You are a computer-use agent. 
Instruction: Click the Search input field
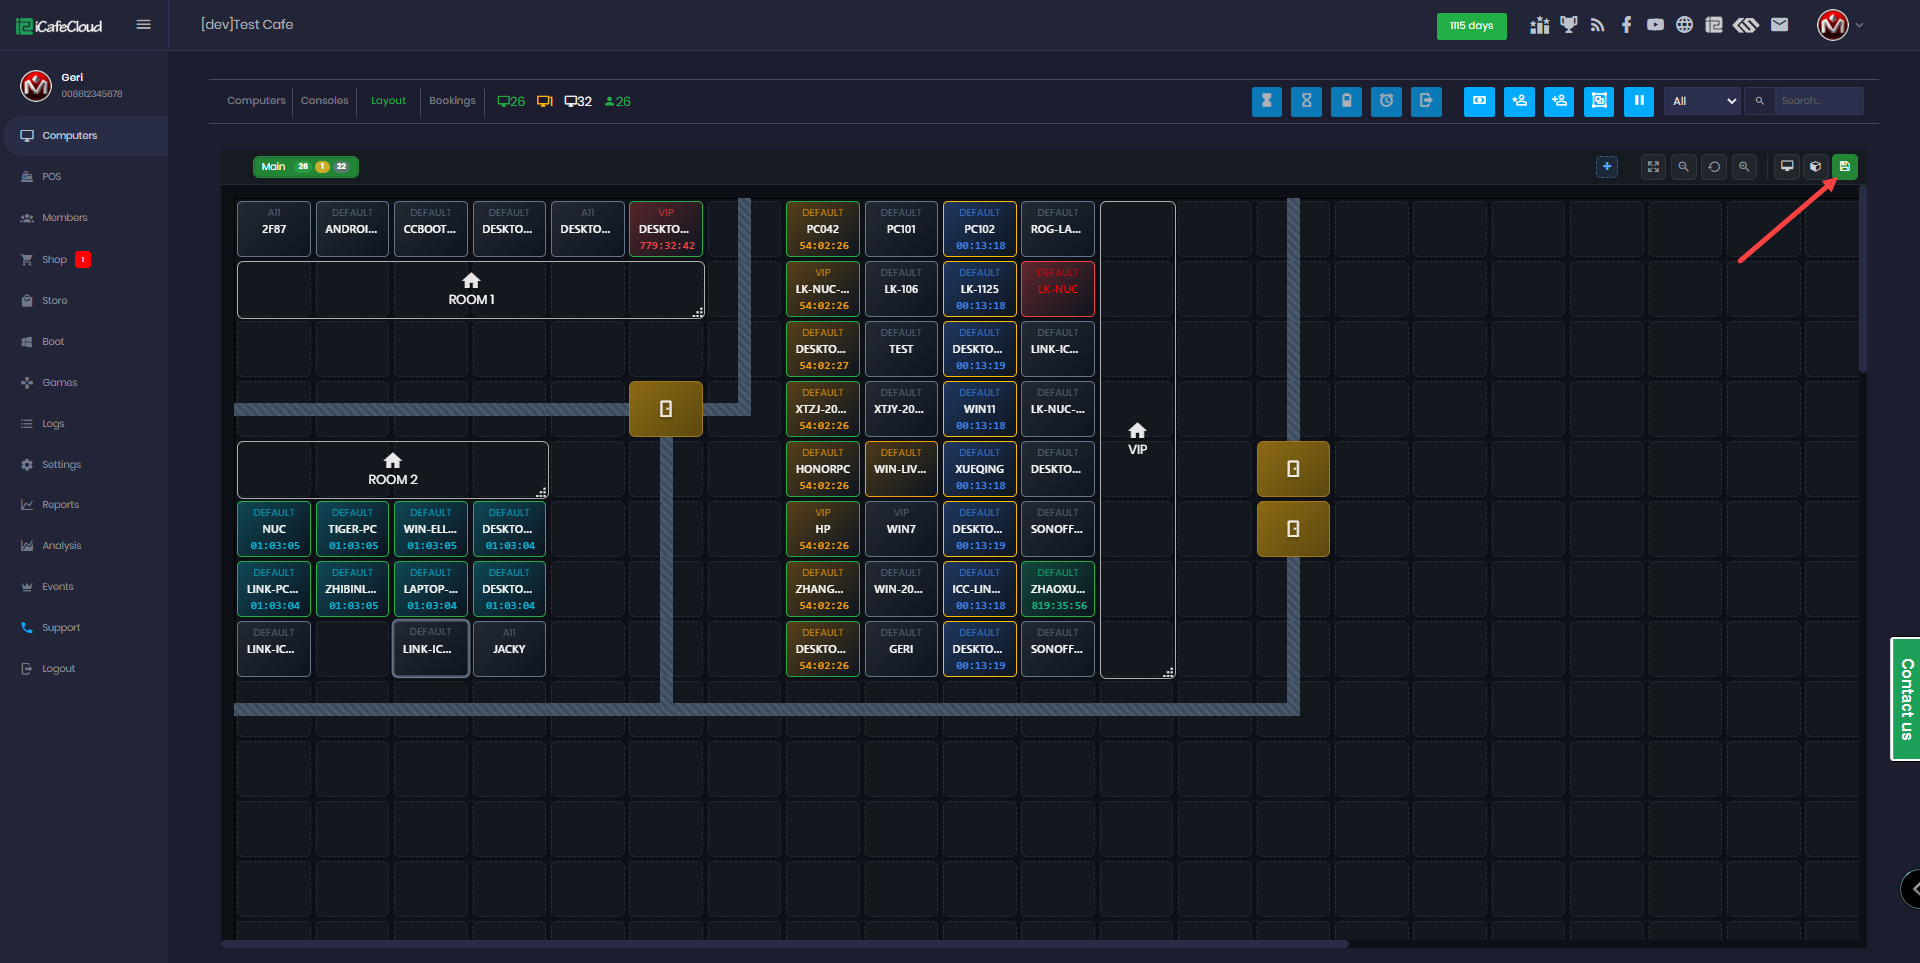click(x=1817, y=101)
